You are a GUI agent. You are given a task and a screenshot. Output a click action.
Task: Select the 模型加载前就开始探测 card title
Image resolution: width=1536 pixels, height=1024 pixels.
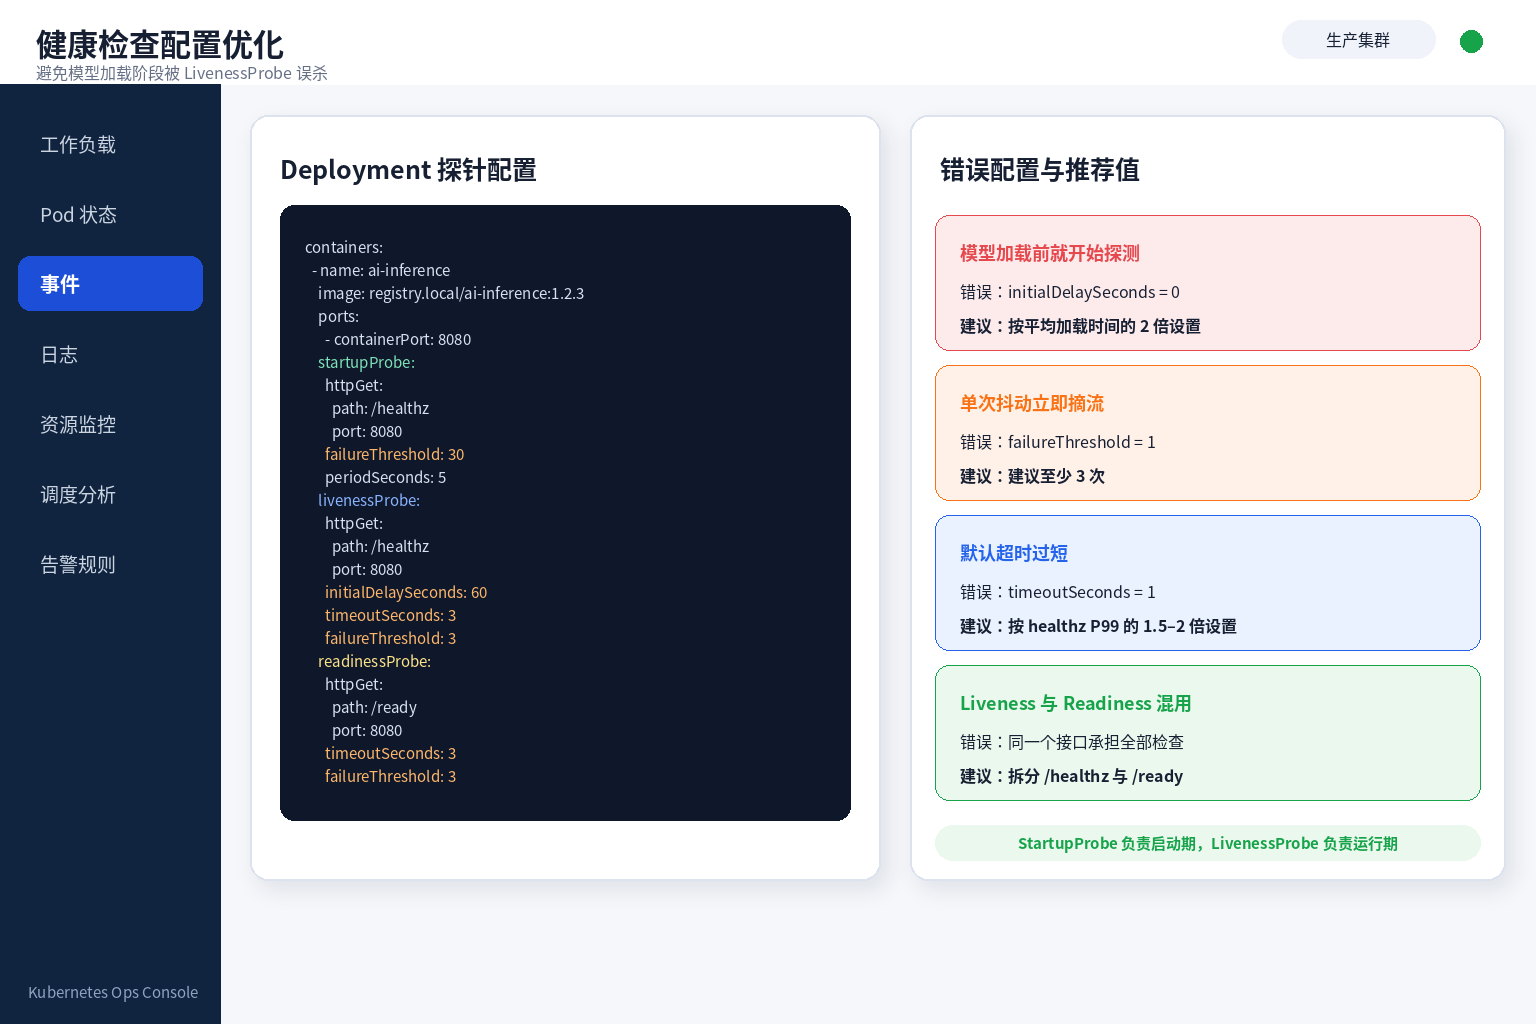click(x=1049, y=253)
